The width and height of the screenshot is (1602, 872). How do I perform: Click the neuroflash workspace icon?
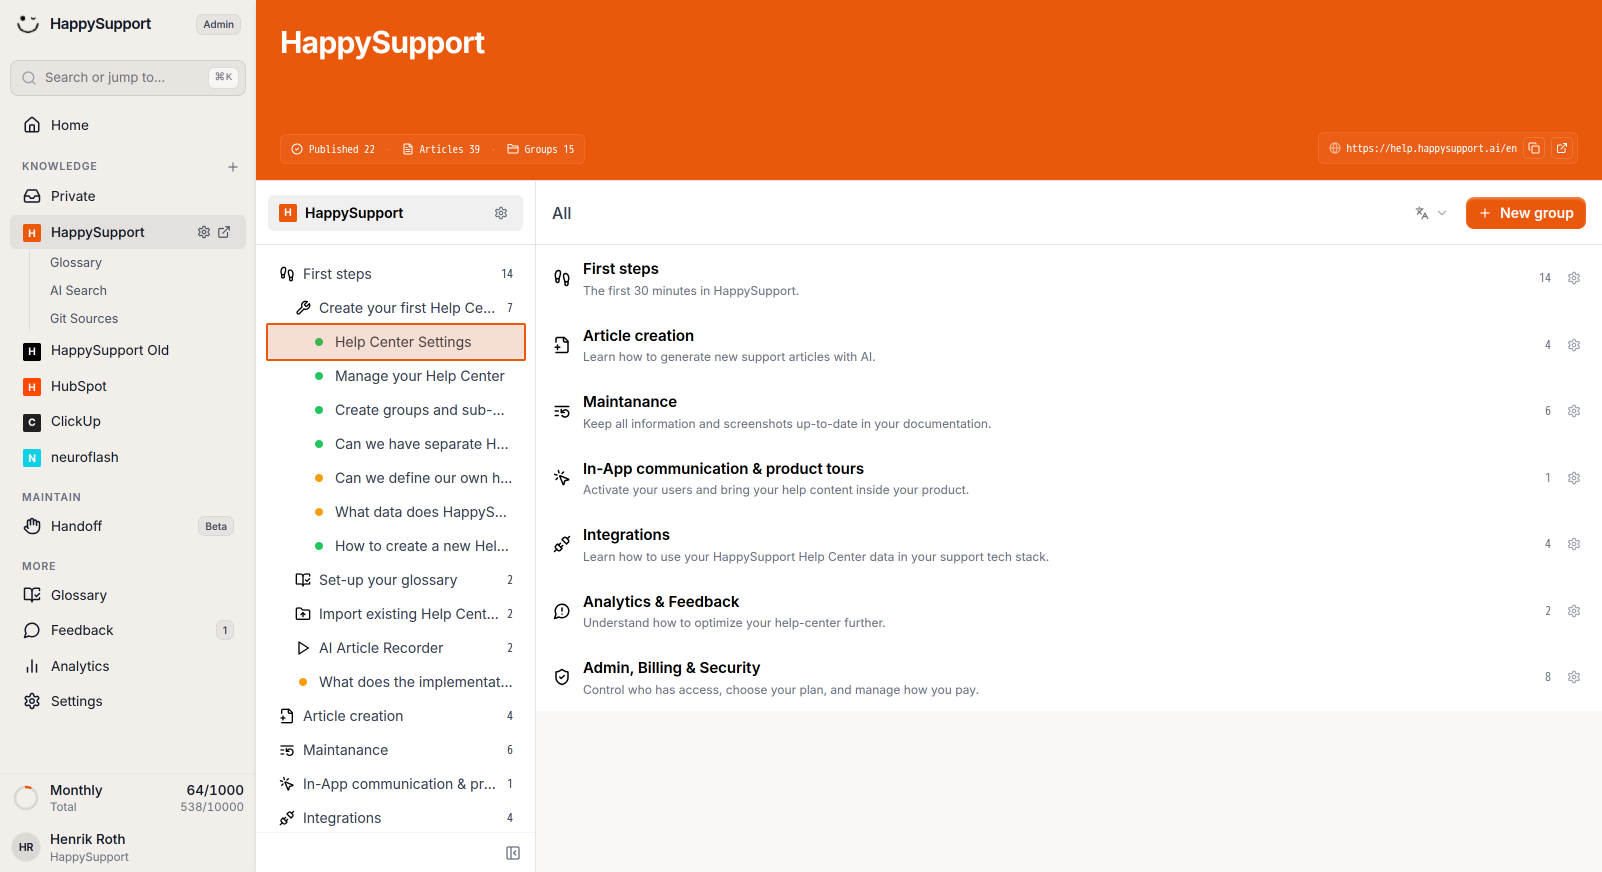point(32,458)
